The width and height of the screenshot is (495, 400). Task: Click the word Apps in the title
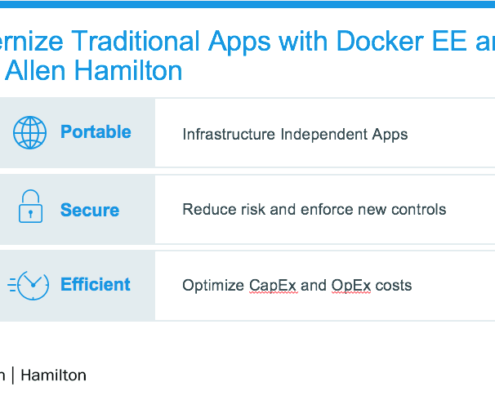239,43
